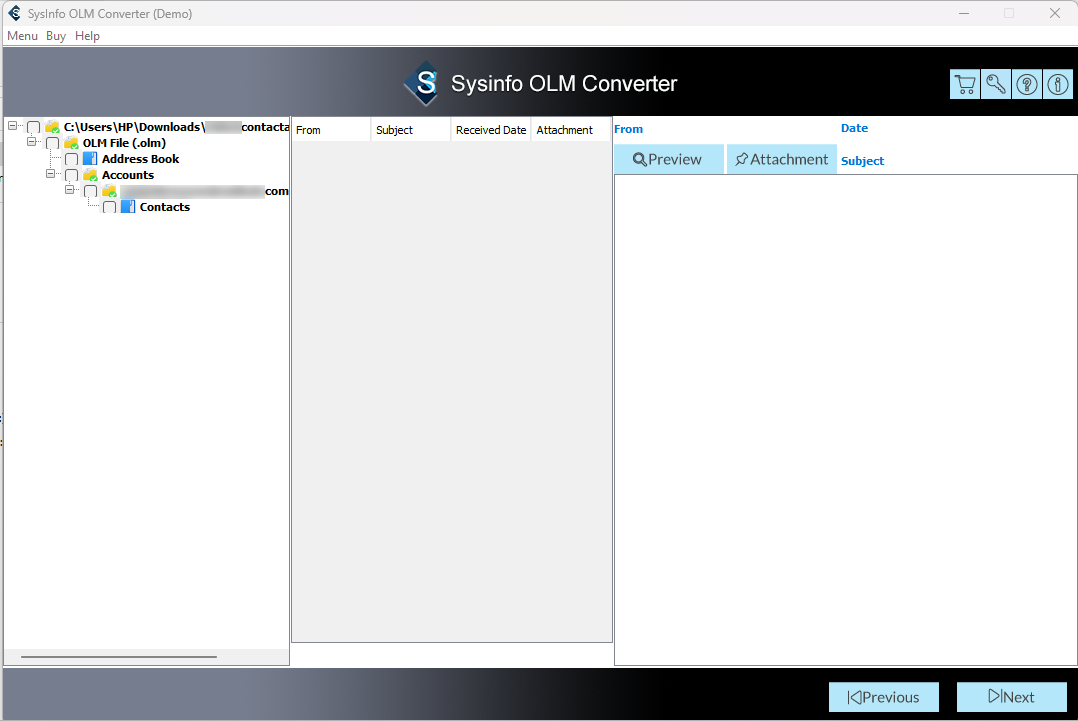Collapse the Accounts tree node
This screenshot has width=1078, height=721.
(x=50, y=174)
